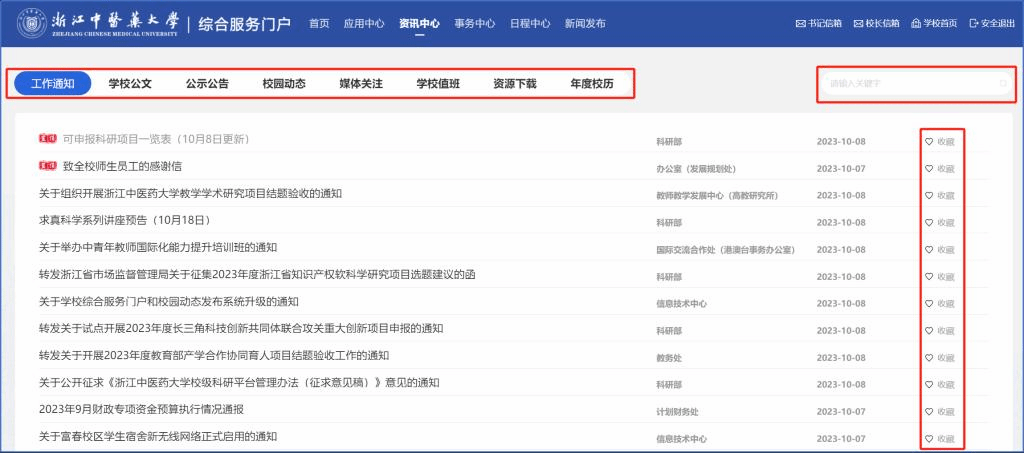Open 应用中心 in top navigation

[x=363, y=23]
